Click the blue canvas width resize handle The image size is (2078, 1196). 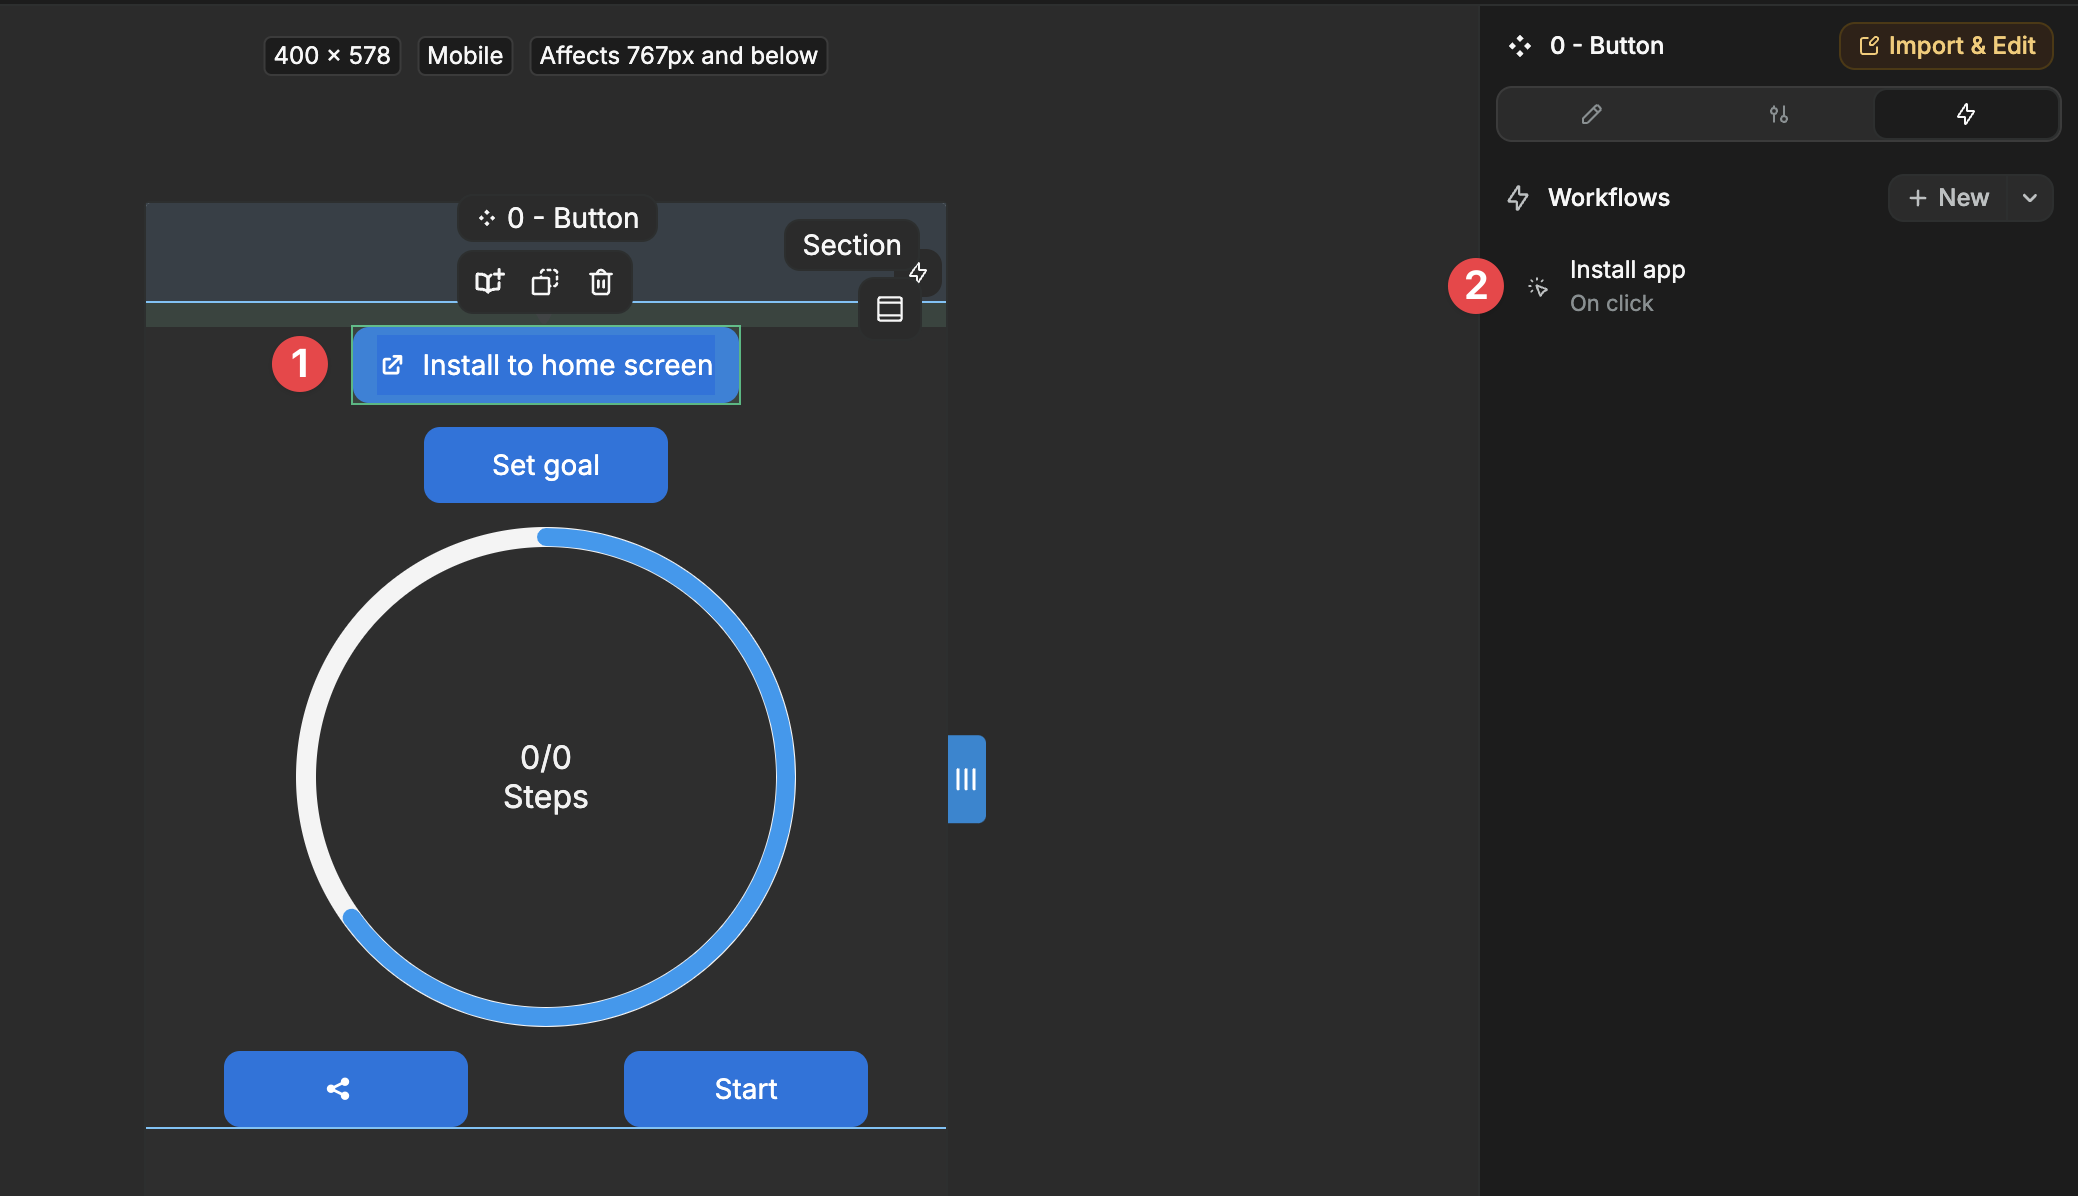click(x=966, y=779)
